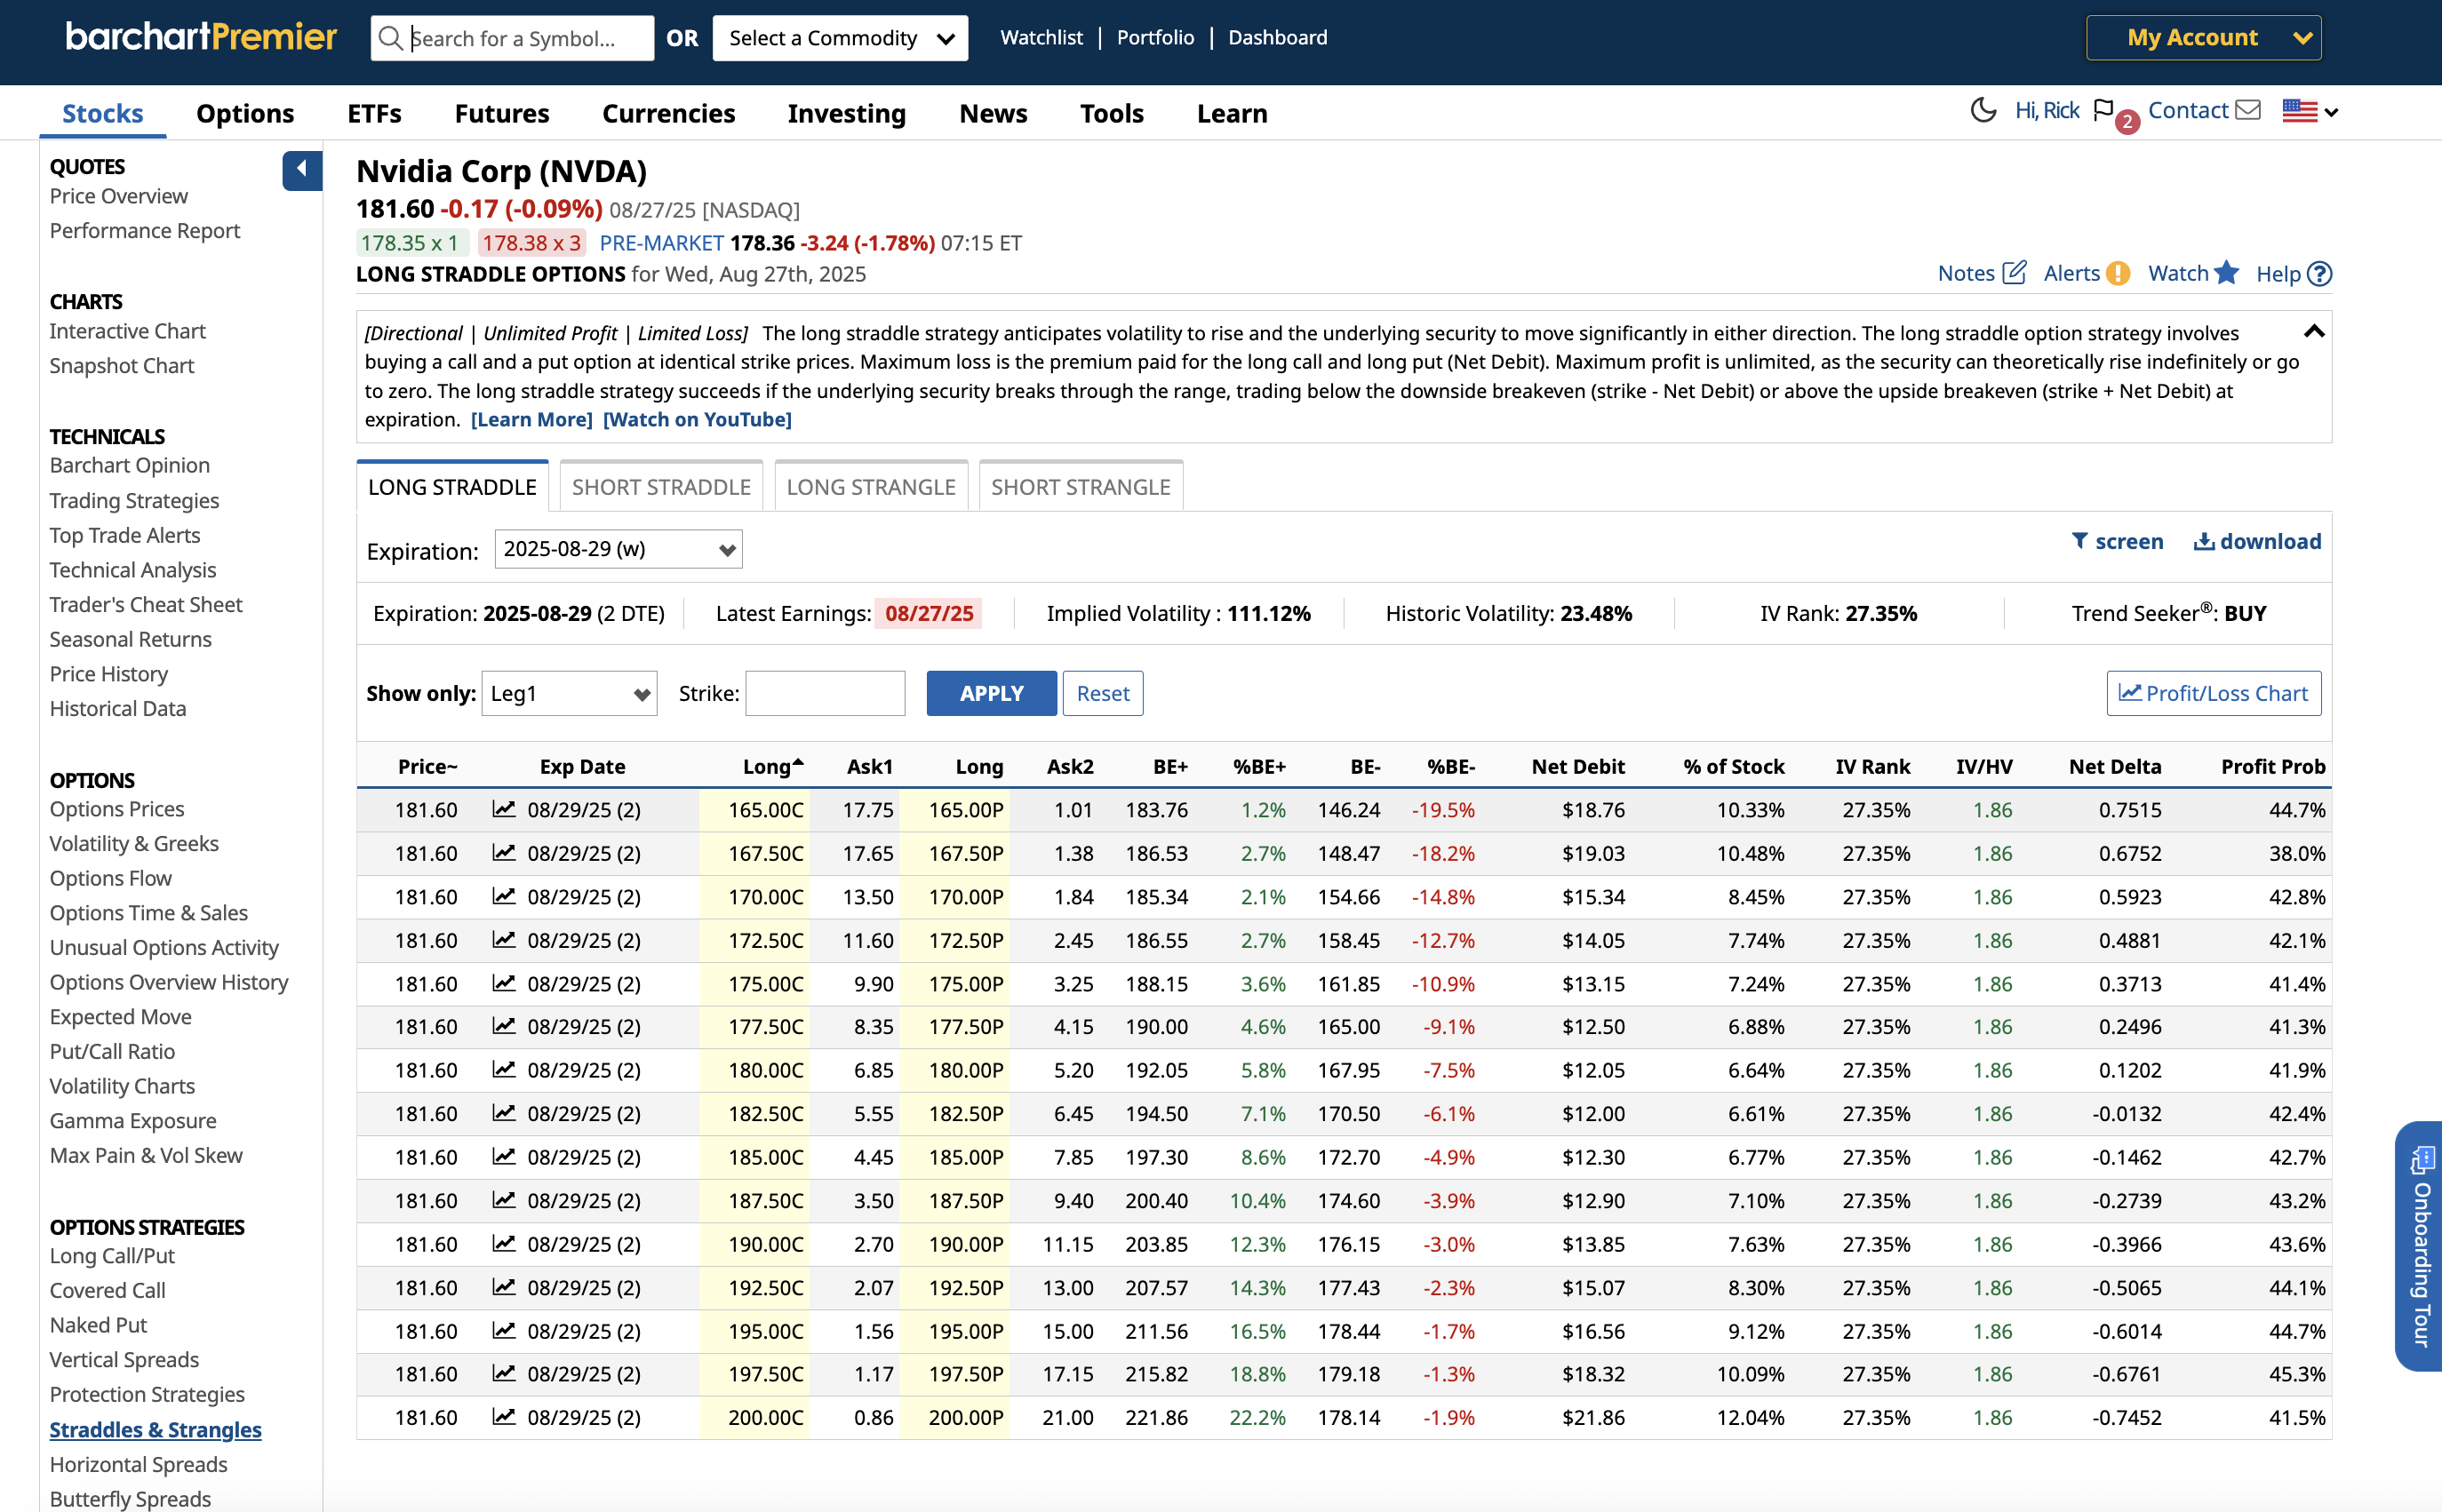Click the search magnifier icon
Screen dimensions: 2442x1512
pyautogui.click(x=390, y=38)
